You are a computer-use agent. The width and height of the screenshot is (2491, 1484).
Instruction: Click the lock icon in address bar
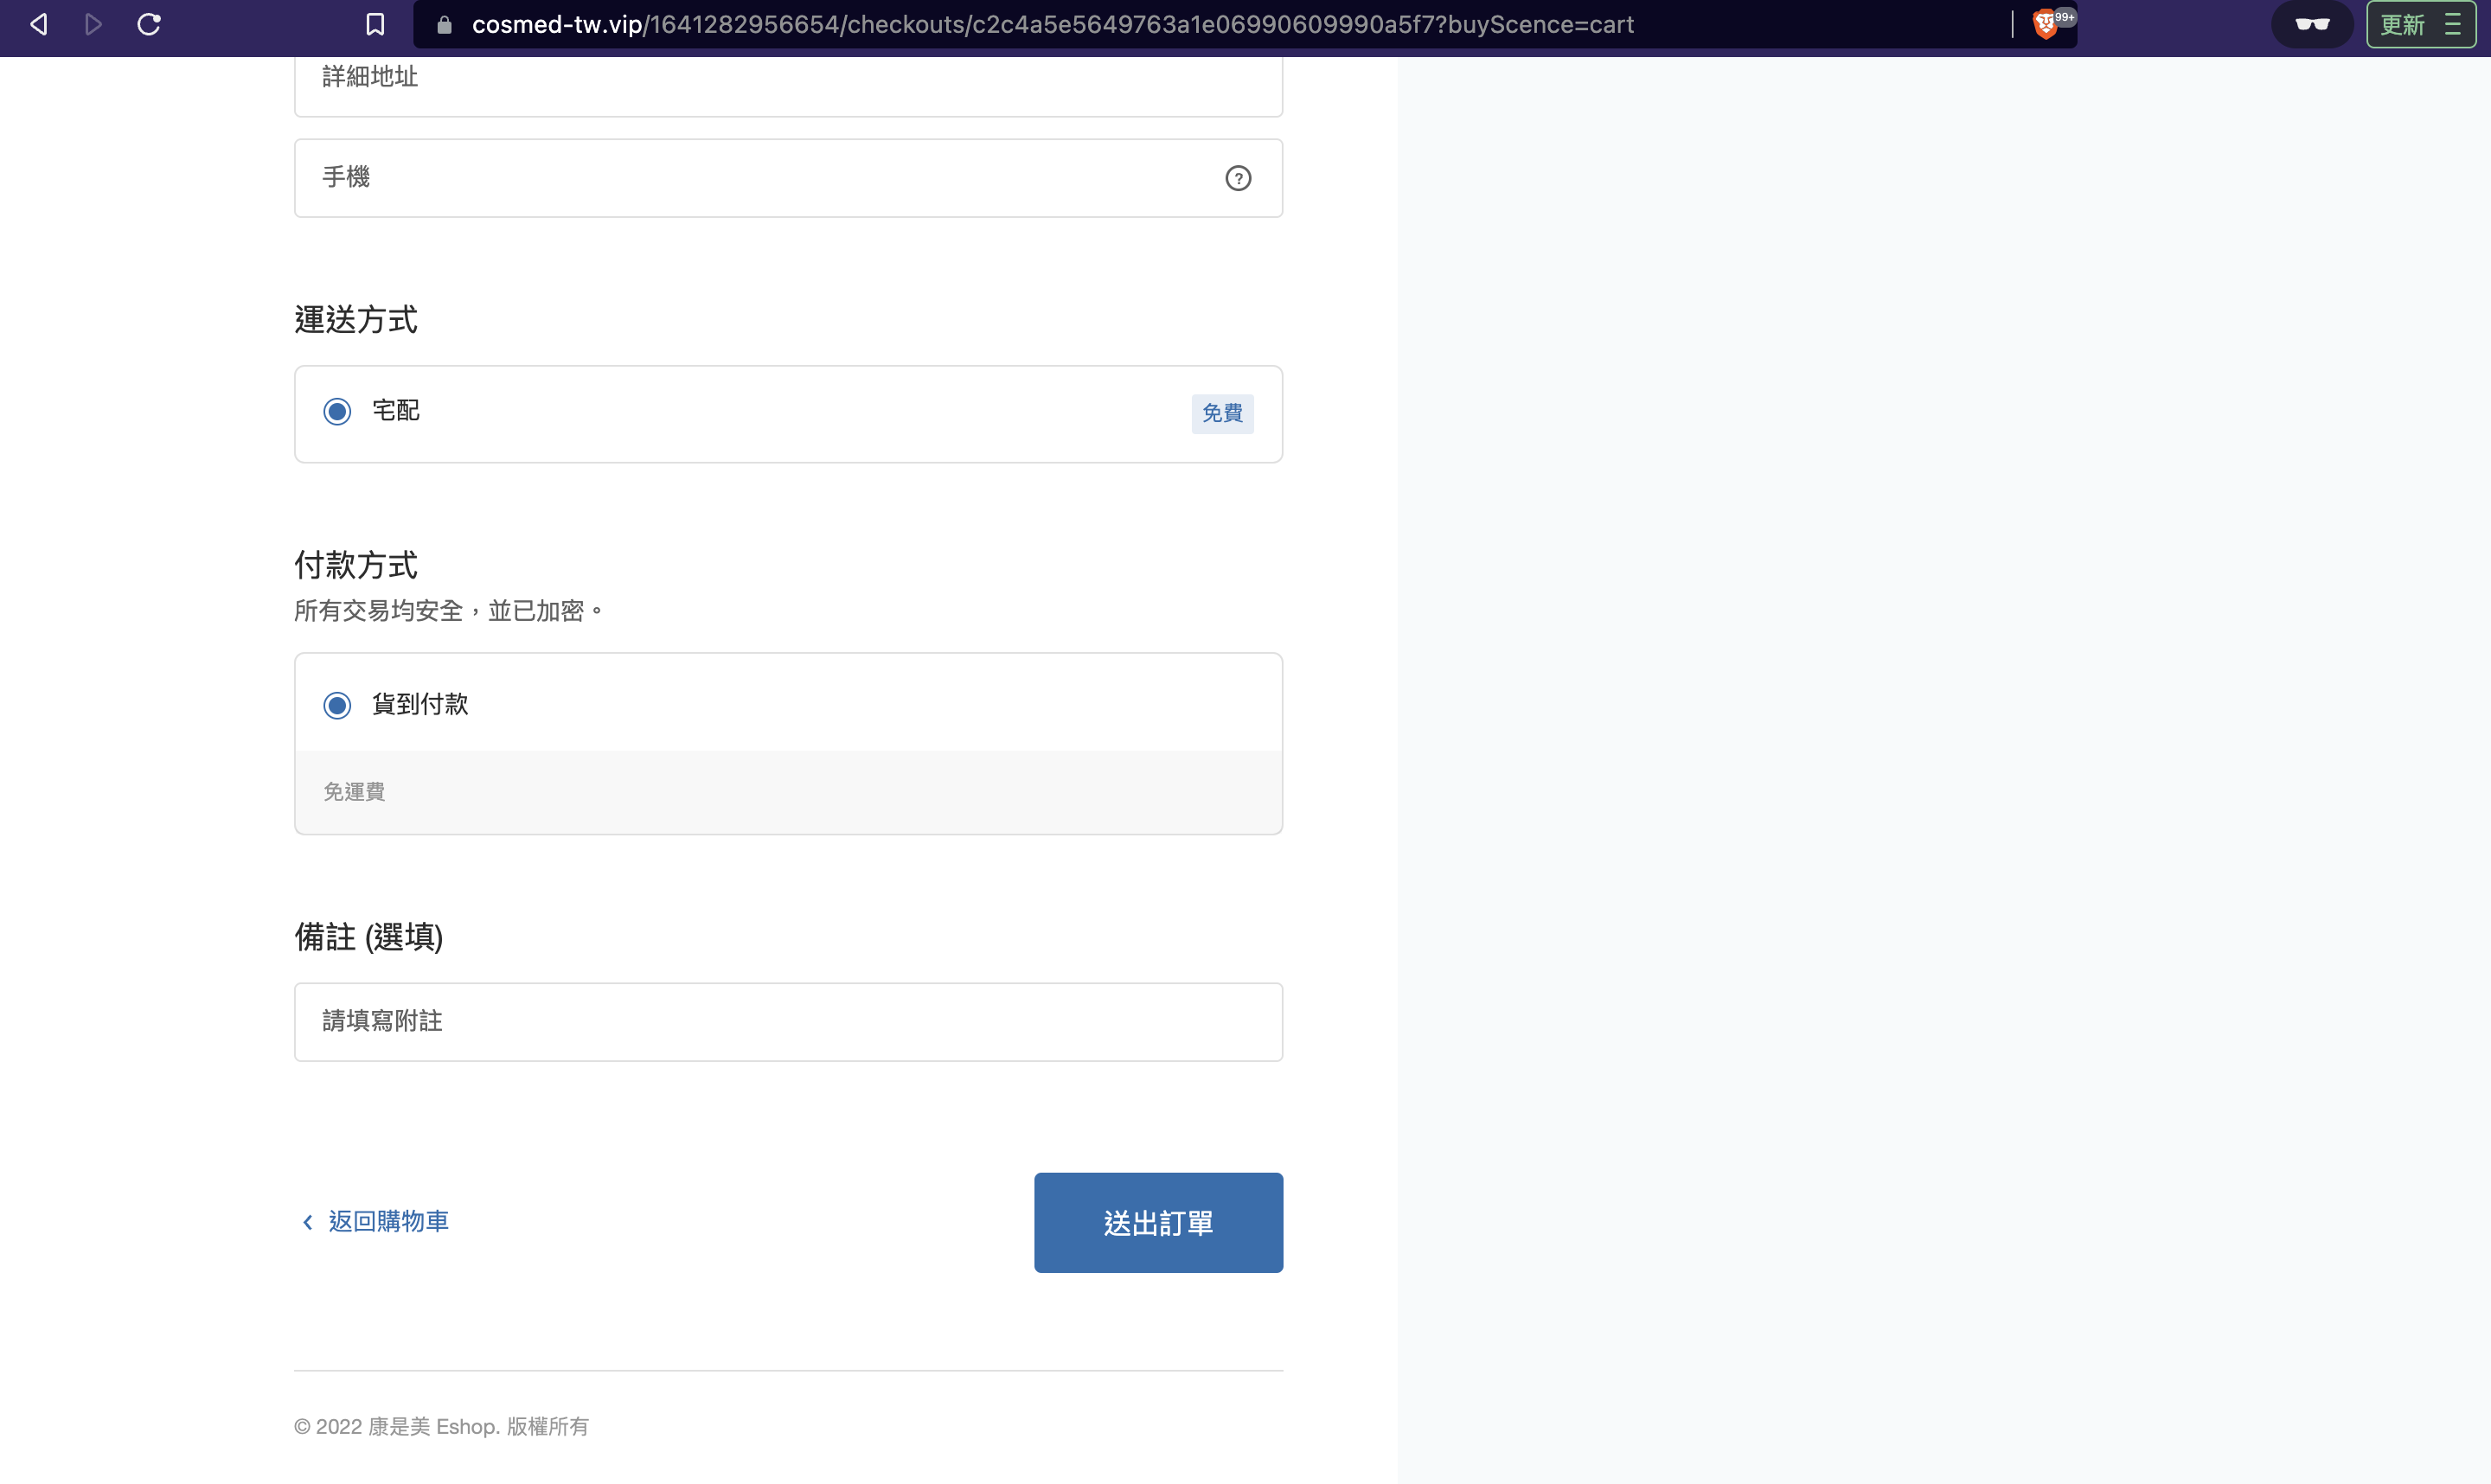pos(445,25)
